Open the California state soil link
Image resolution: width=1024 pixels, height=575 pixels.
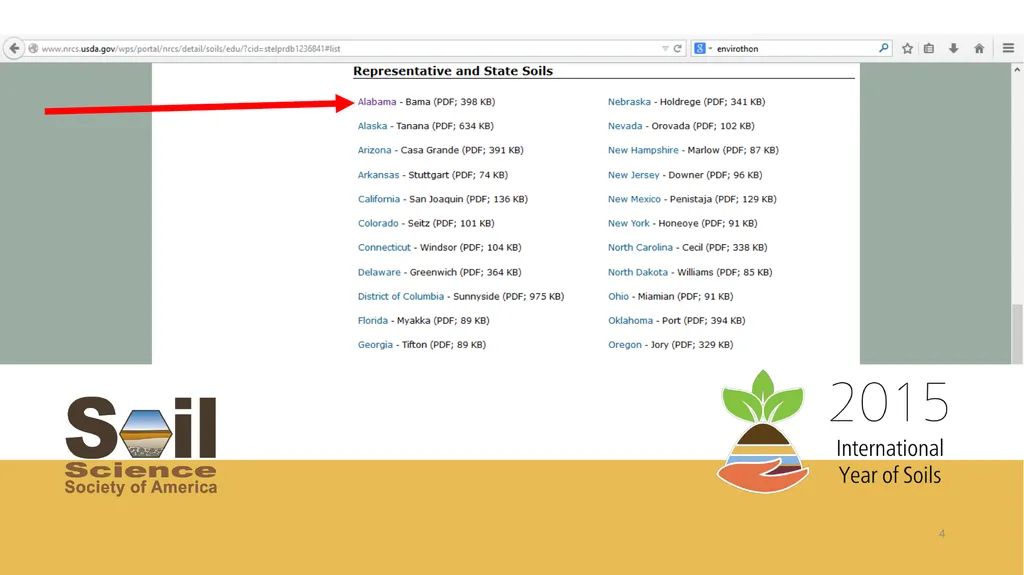(379, 199)
